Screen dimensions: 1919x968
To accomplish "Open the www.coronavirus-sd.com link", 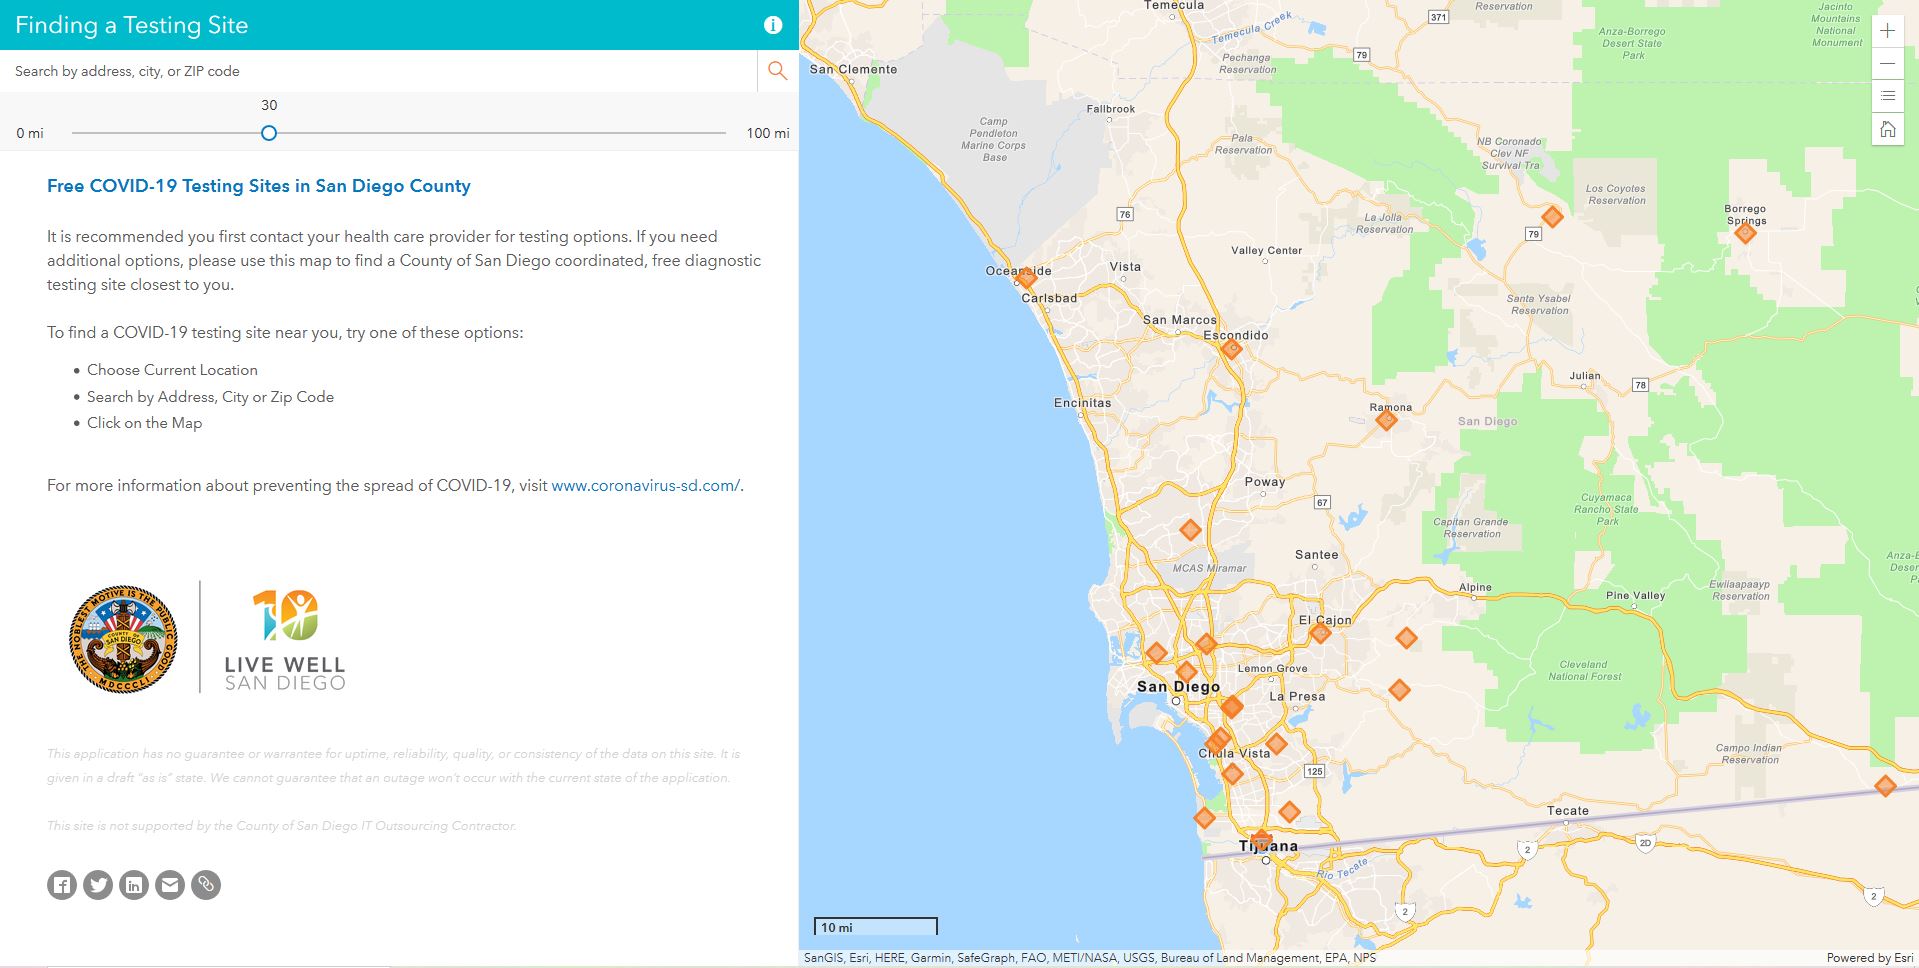I will [x=645, y=486].
